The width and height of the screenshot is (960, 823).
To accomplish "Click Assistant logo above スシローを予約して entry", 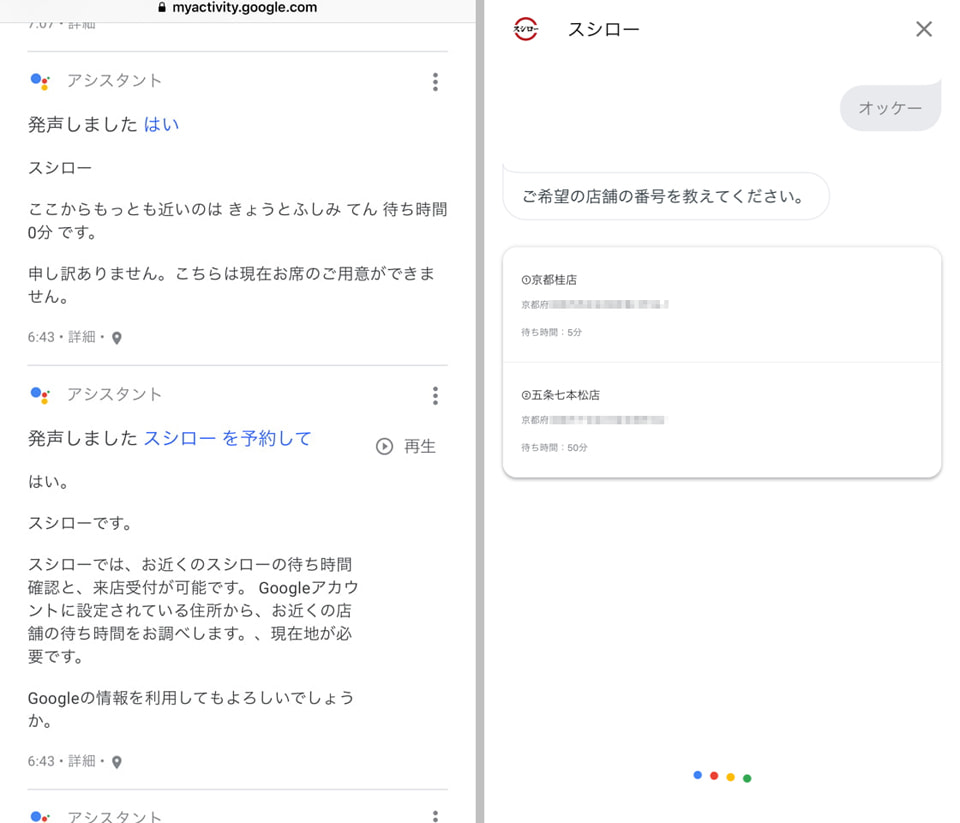I will [40, 395].
